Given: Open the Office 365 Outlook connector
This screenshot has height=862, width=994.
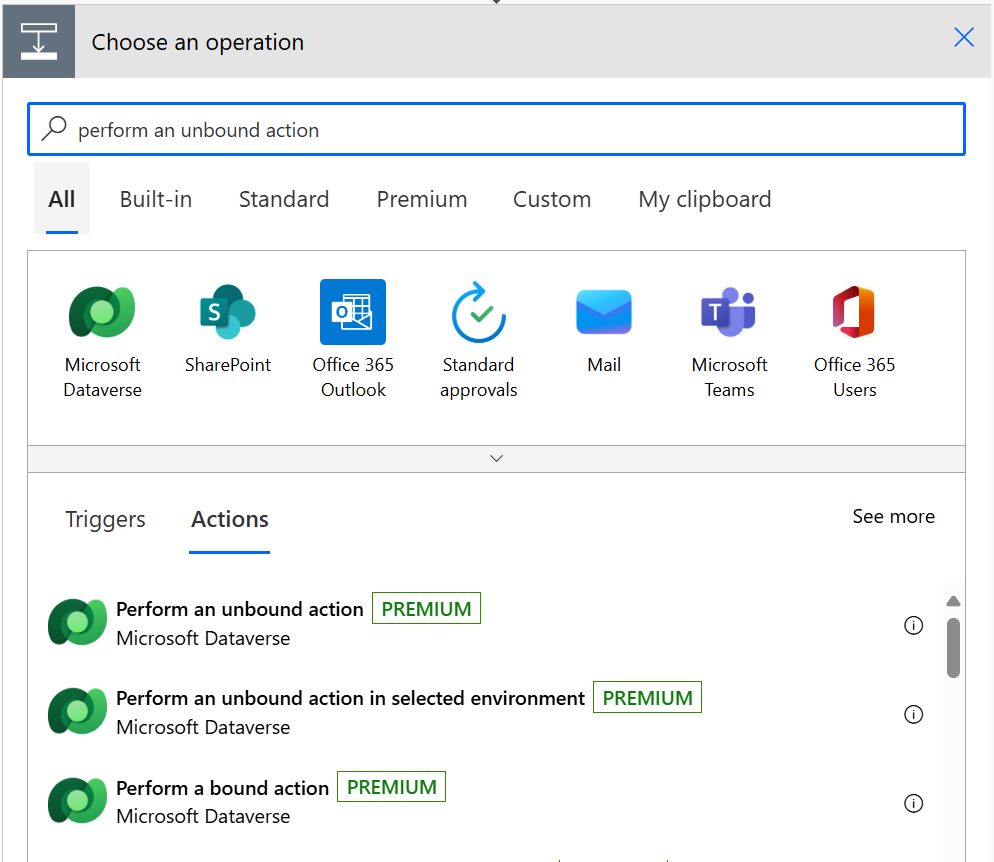Looking at the screenshot, I should click(x=353, y=312).
